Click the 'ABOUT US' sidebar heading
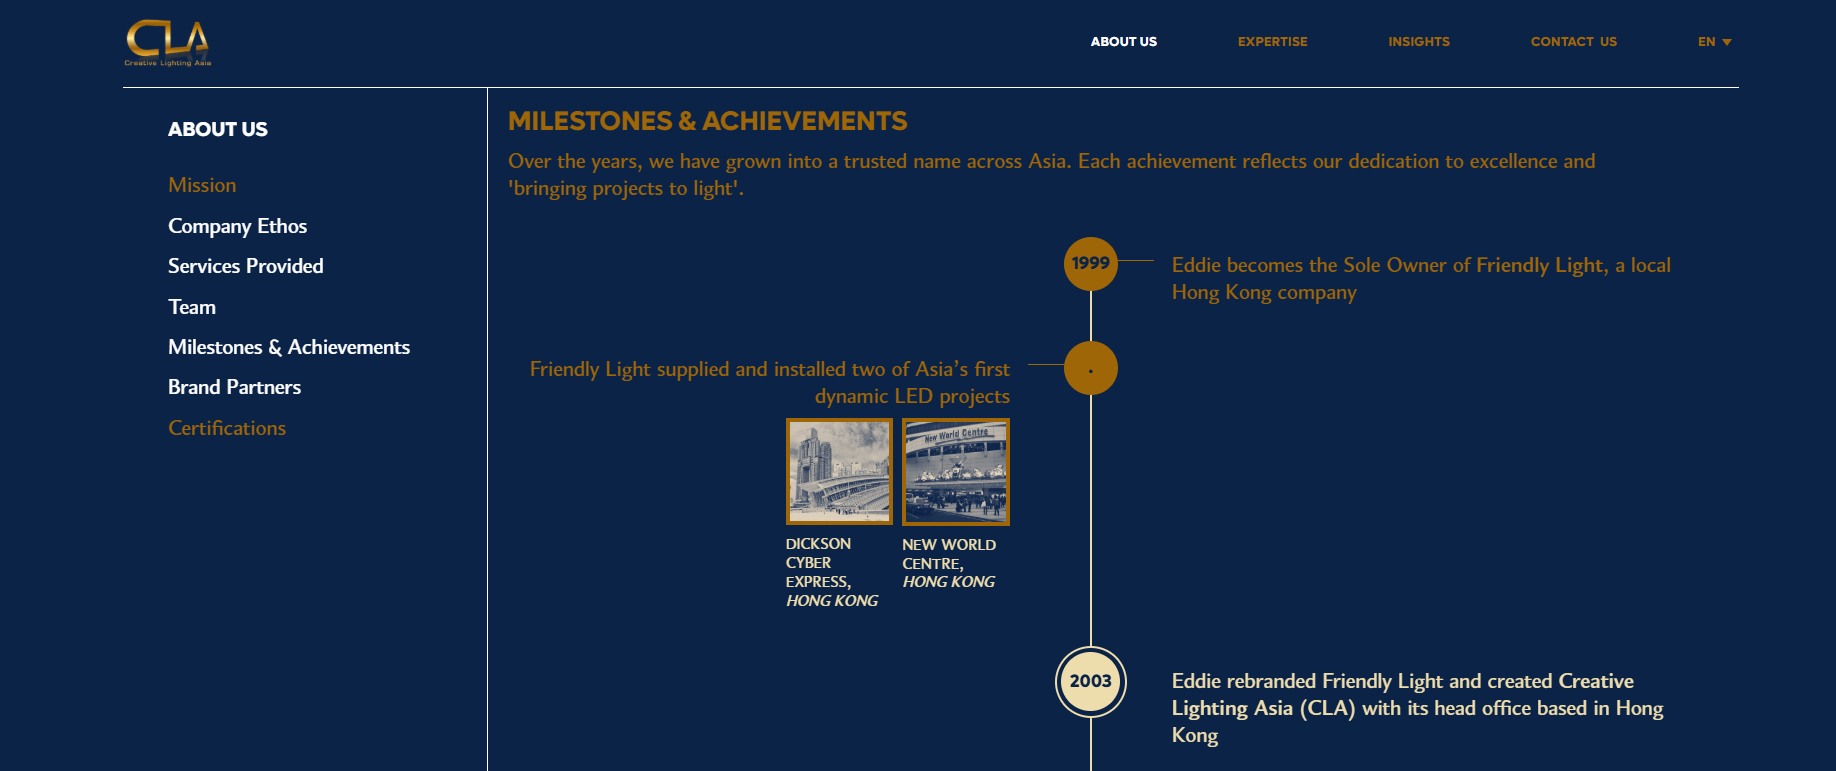The width and height of the screenshot is (1836, 771). click(x=218, y=129)
